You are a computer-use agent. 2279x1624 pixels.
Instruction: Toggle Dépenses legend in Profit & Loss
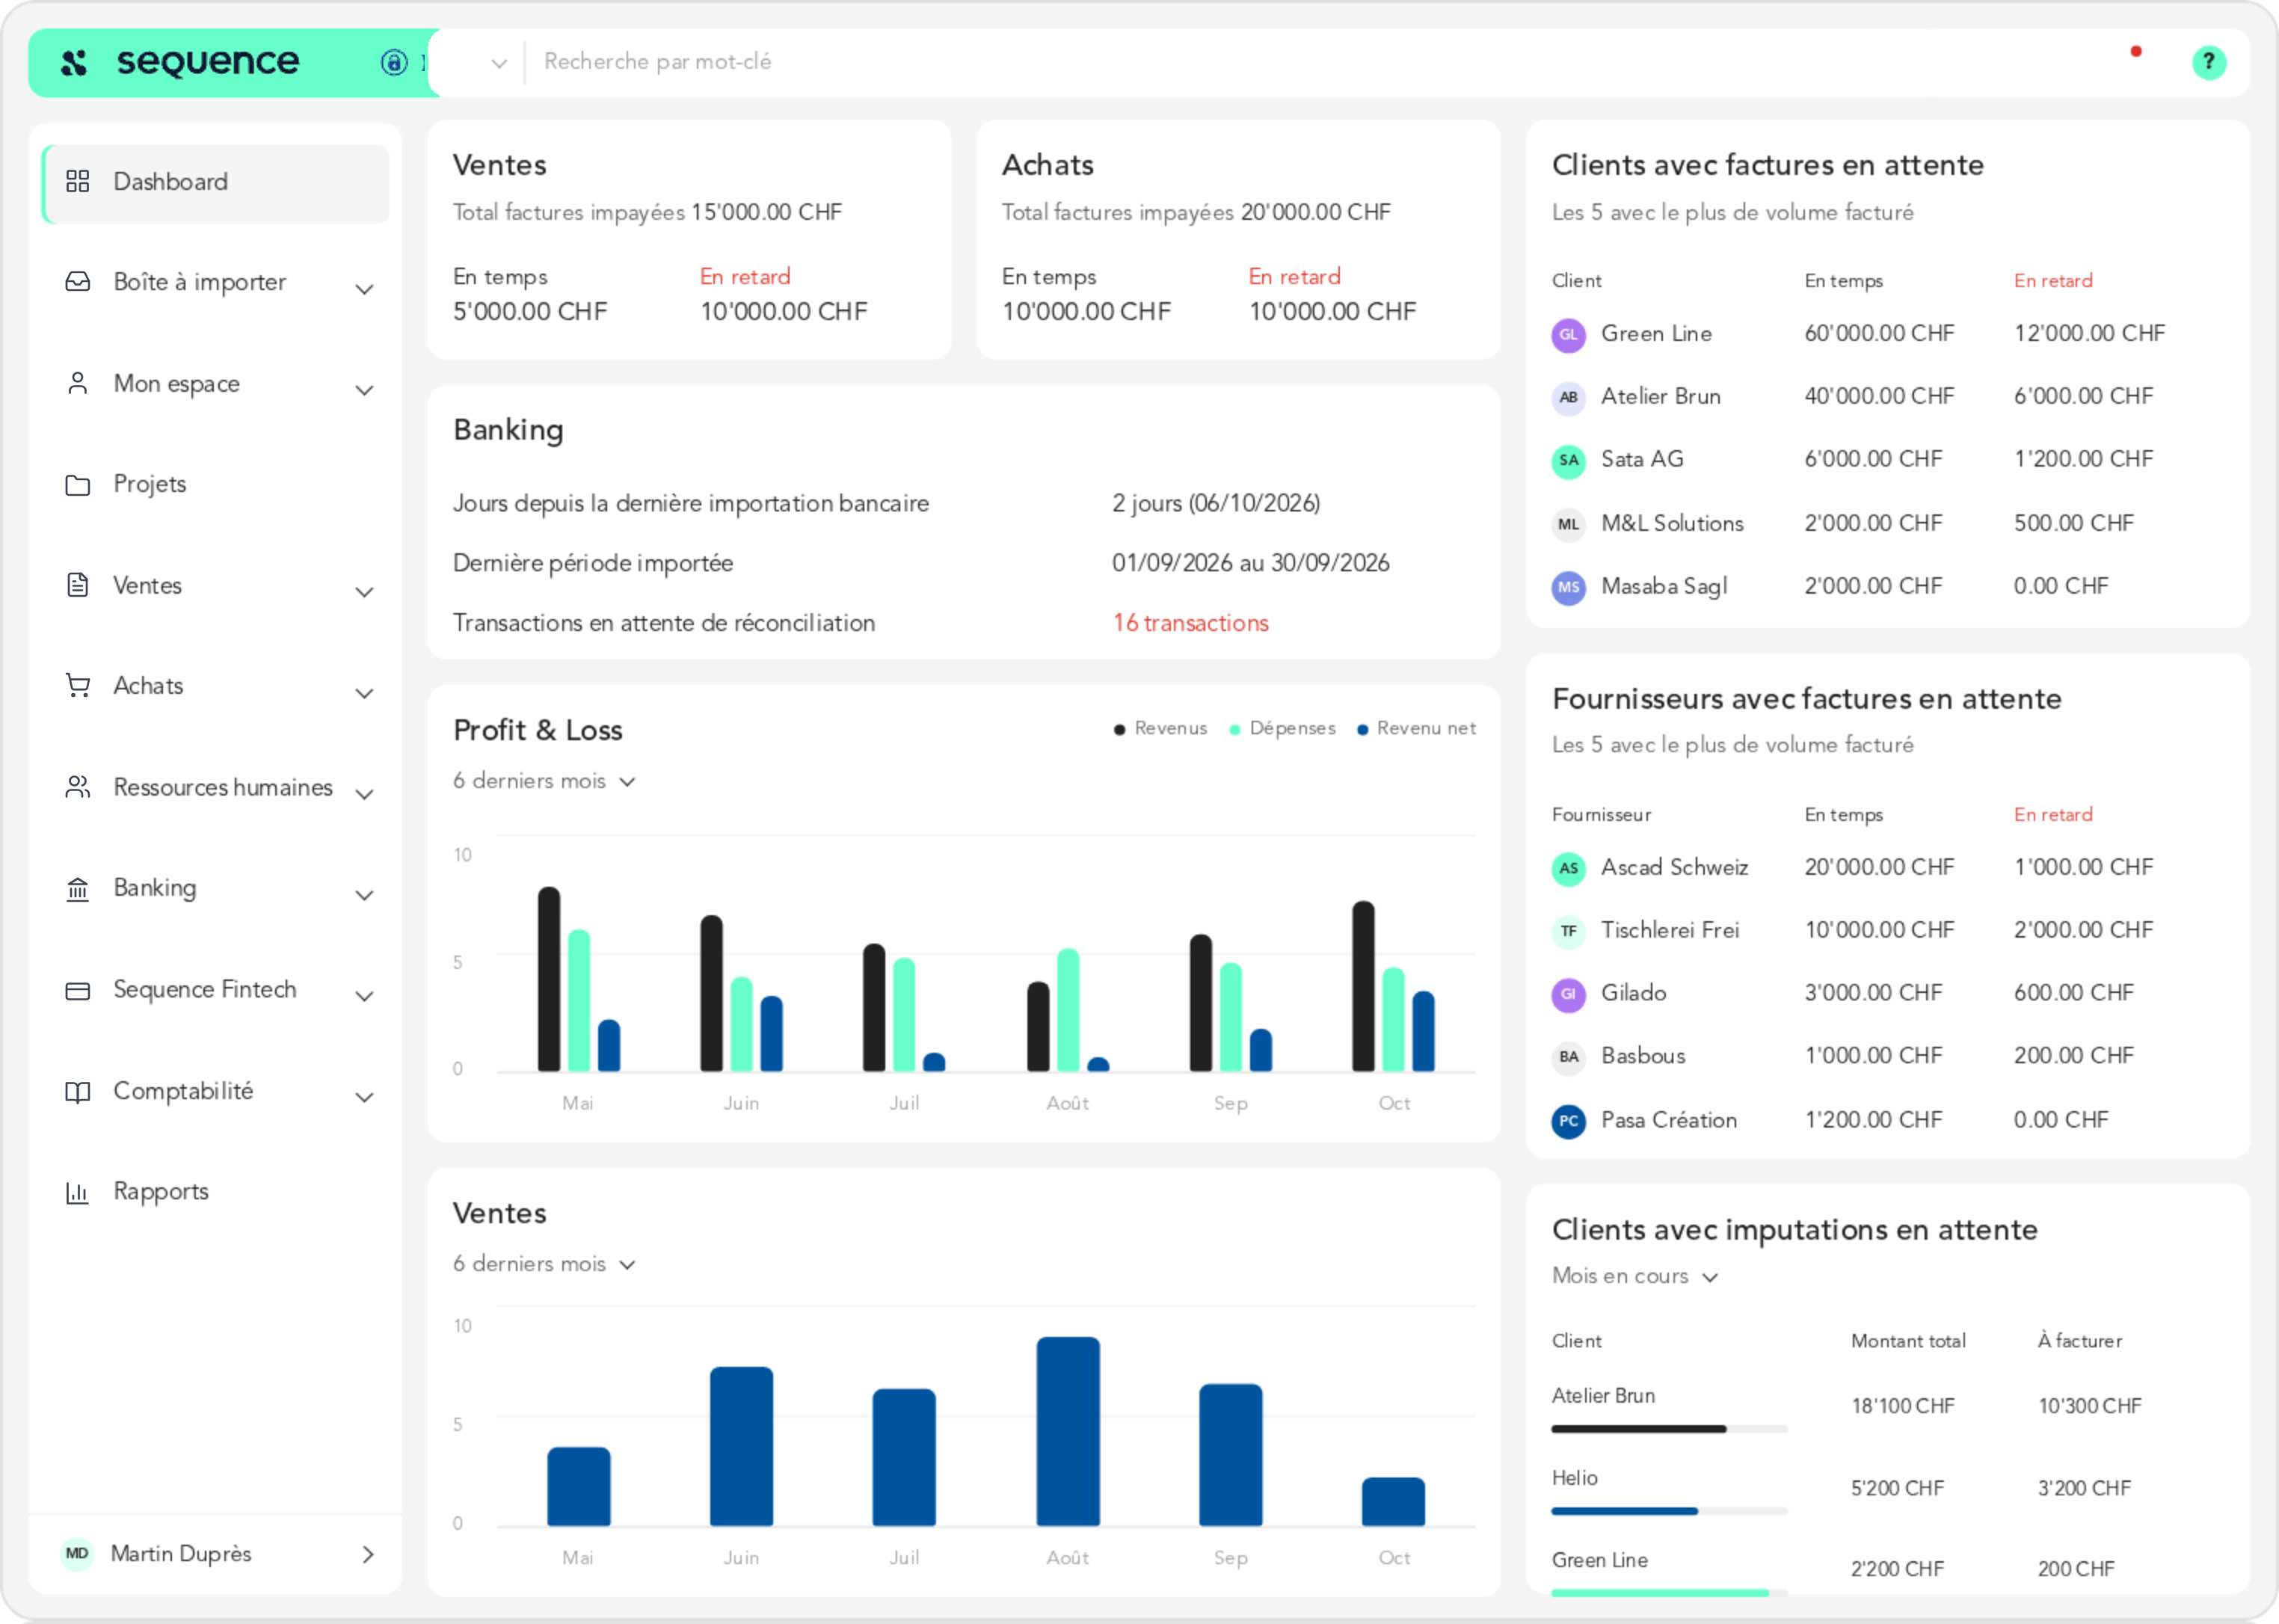click(1282, 729)
